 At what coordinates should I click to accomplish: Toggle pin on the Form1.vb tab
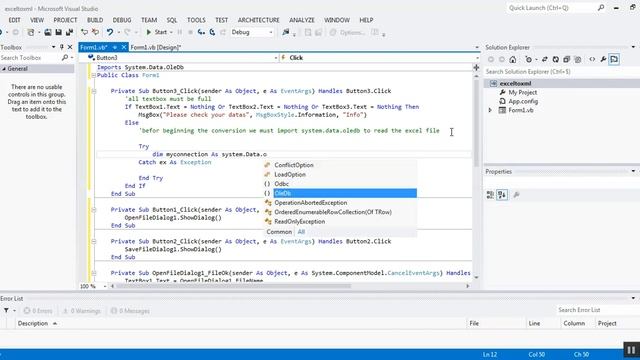[x=115, y=47]
